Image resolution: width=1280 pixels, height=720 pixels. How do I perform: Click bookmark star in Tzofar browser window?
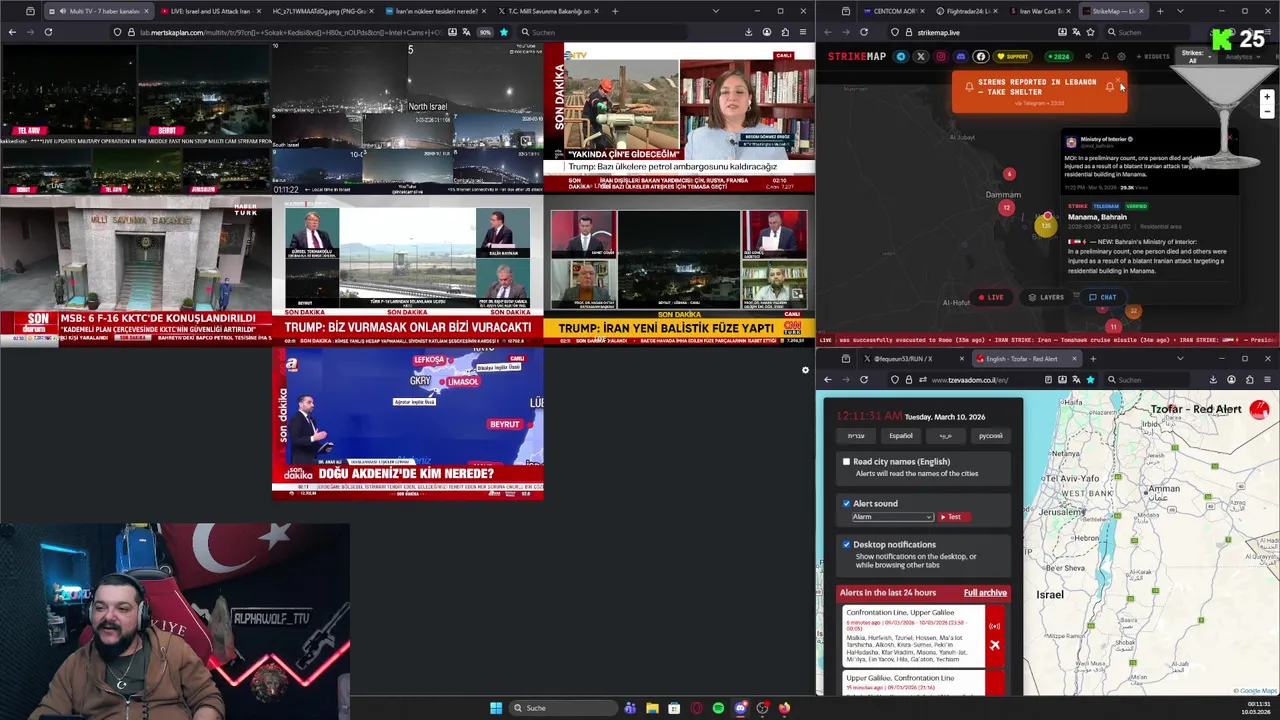click(1090, 380)
